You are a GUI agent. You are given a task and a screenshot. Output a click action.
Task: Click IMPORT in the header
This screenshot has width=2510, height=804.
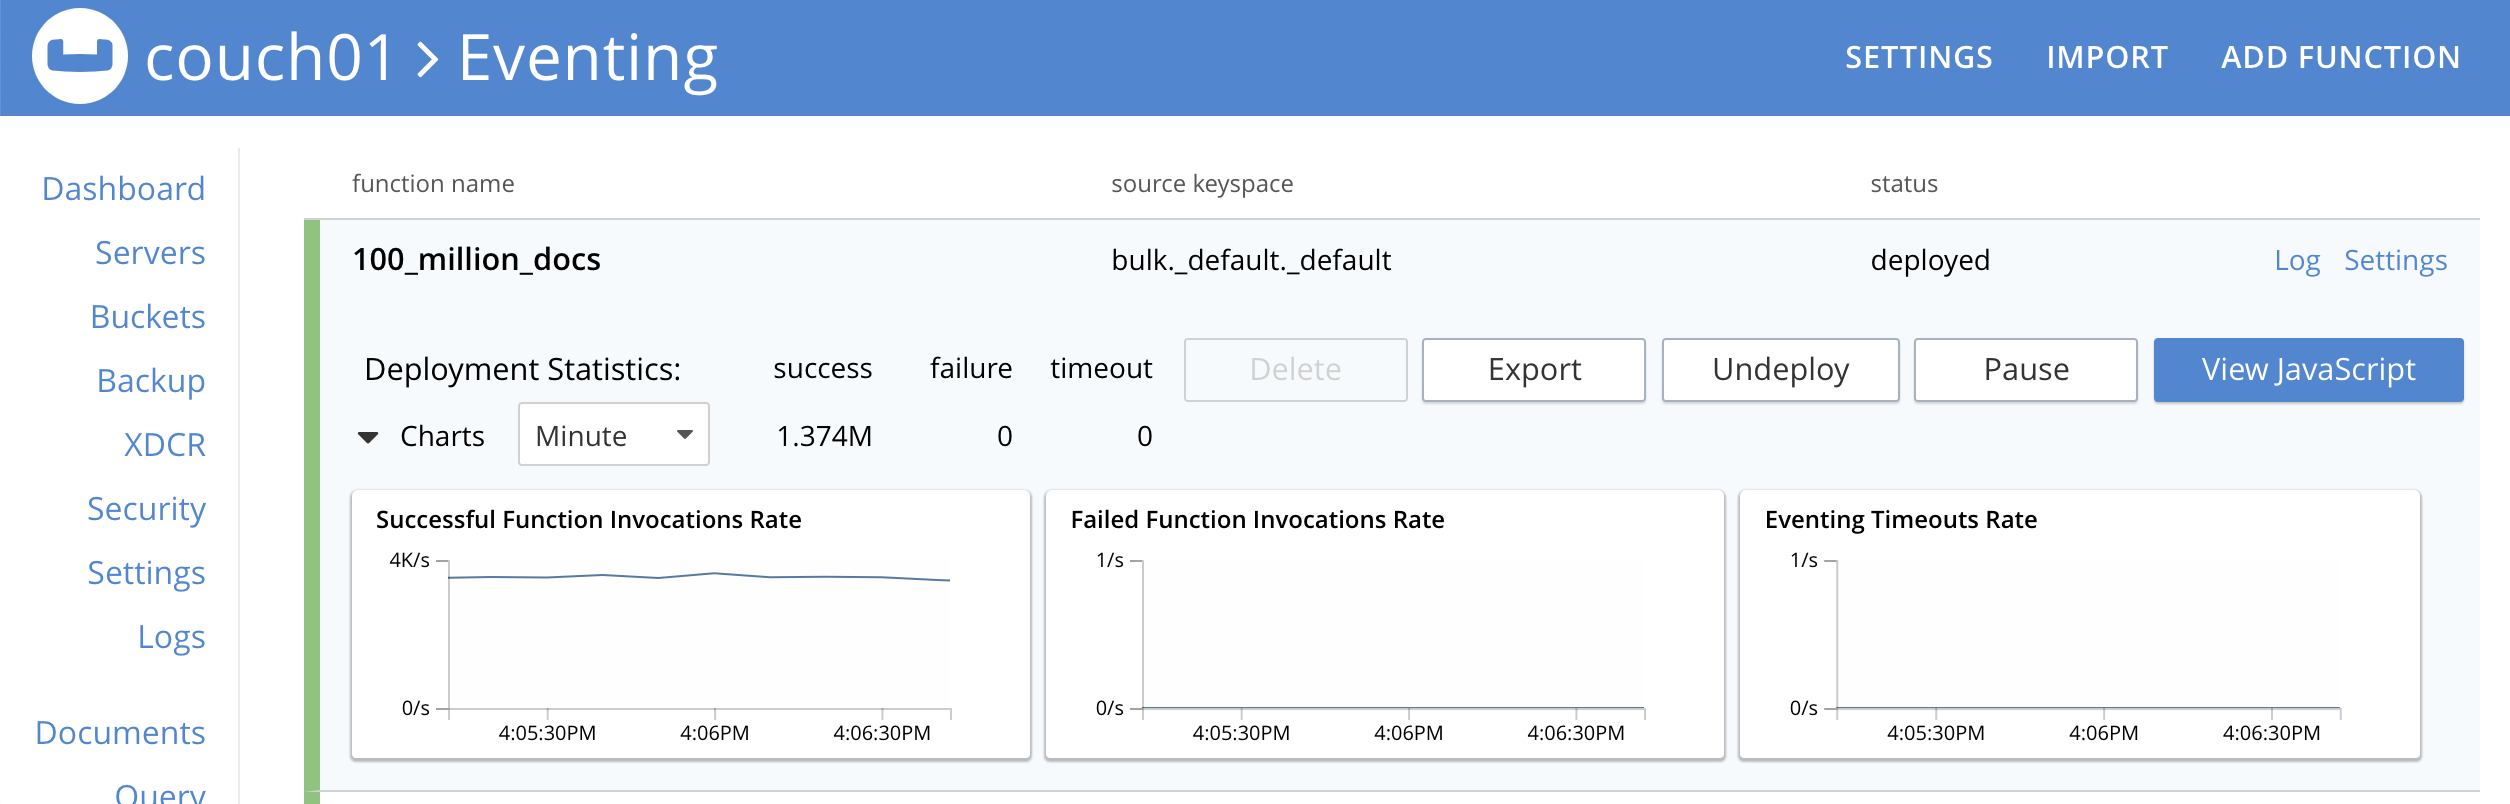click(2107, 57)
